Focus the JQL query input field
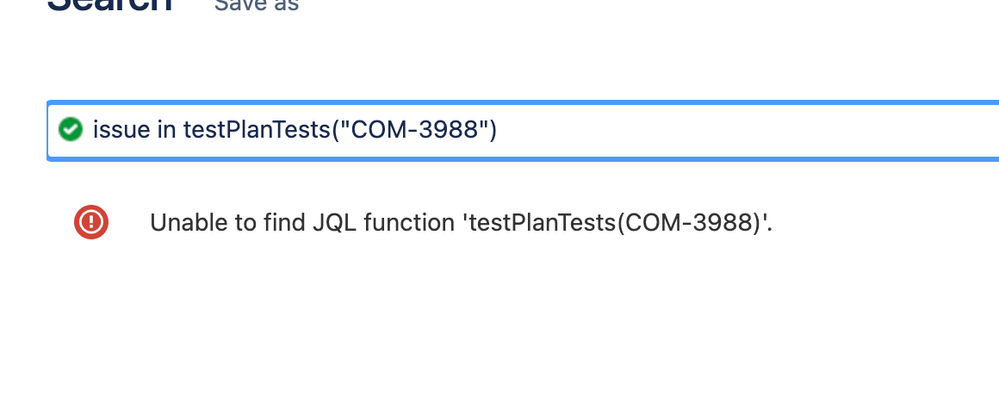 pos(523,131)
